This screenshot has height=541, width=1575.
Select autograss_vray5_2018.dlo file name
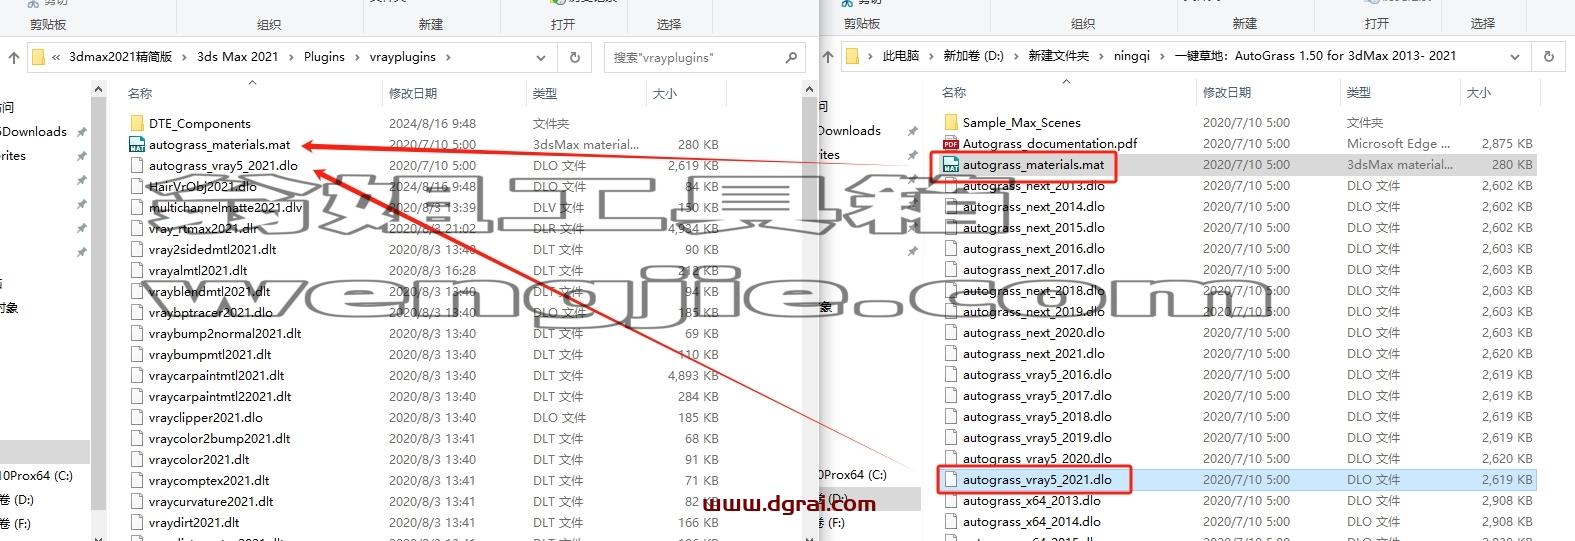[x=1037, y=416]
